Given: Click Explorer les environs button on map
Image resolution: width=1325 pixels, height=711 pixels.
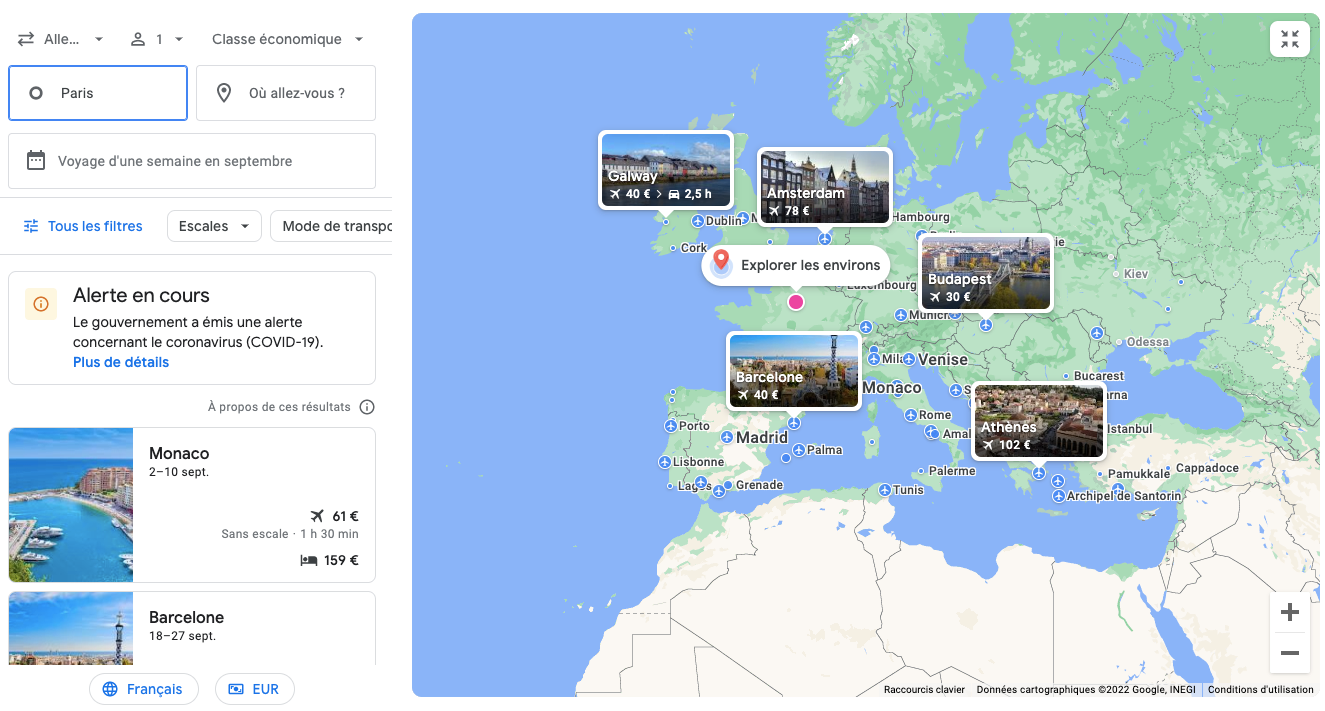Looking at the screenshot, I should coord(796,265).
